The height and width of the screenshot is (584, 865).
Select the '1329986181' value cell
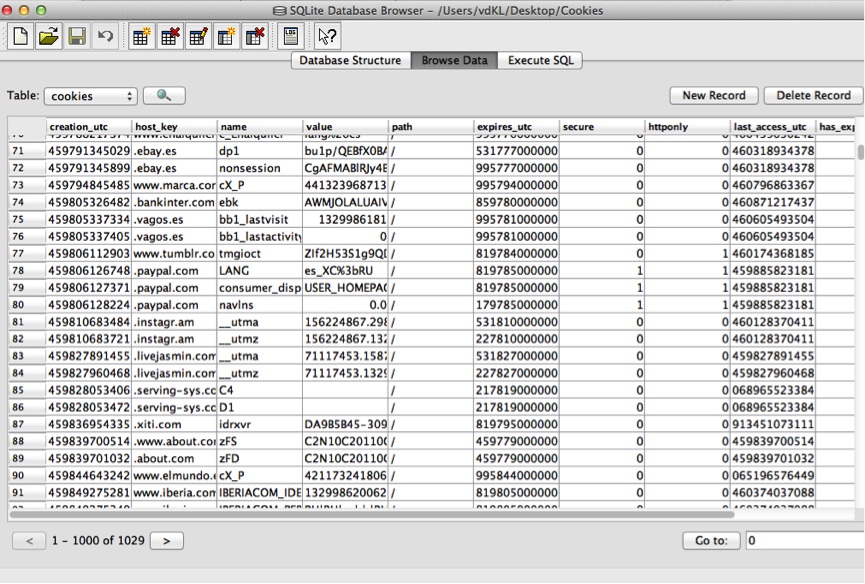click(345, 219)
